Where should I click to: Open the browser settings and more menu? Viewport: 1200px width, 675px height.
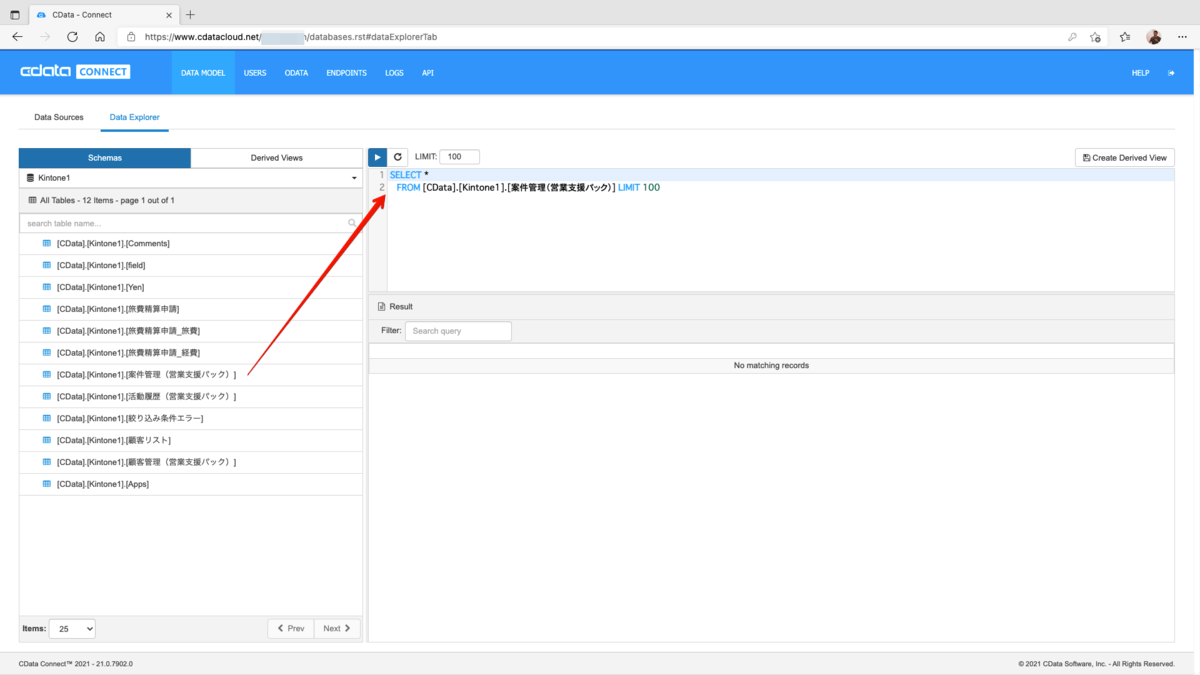(x=1182, y=37)
